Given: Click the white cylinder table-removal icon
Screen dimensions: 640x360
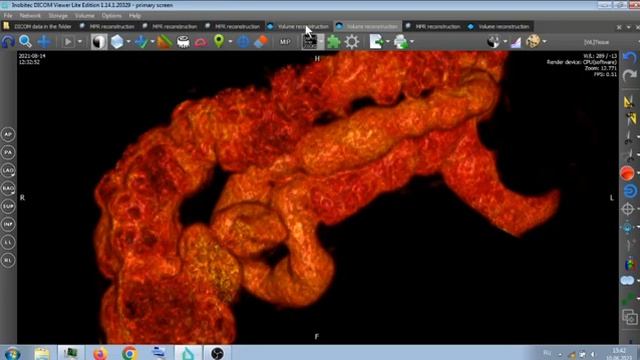Looking at the screenshot, I should (183, 42).
